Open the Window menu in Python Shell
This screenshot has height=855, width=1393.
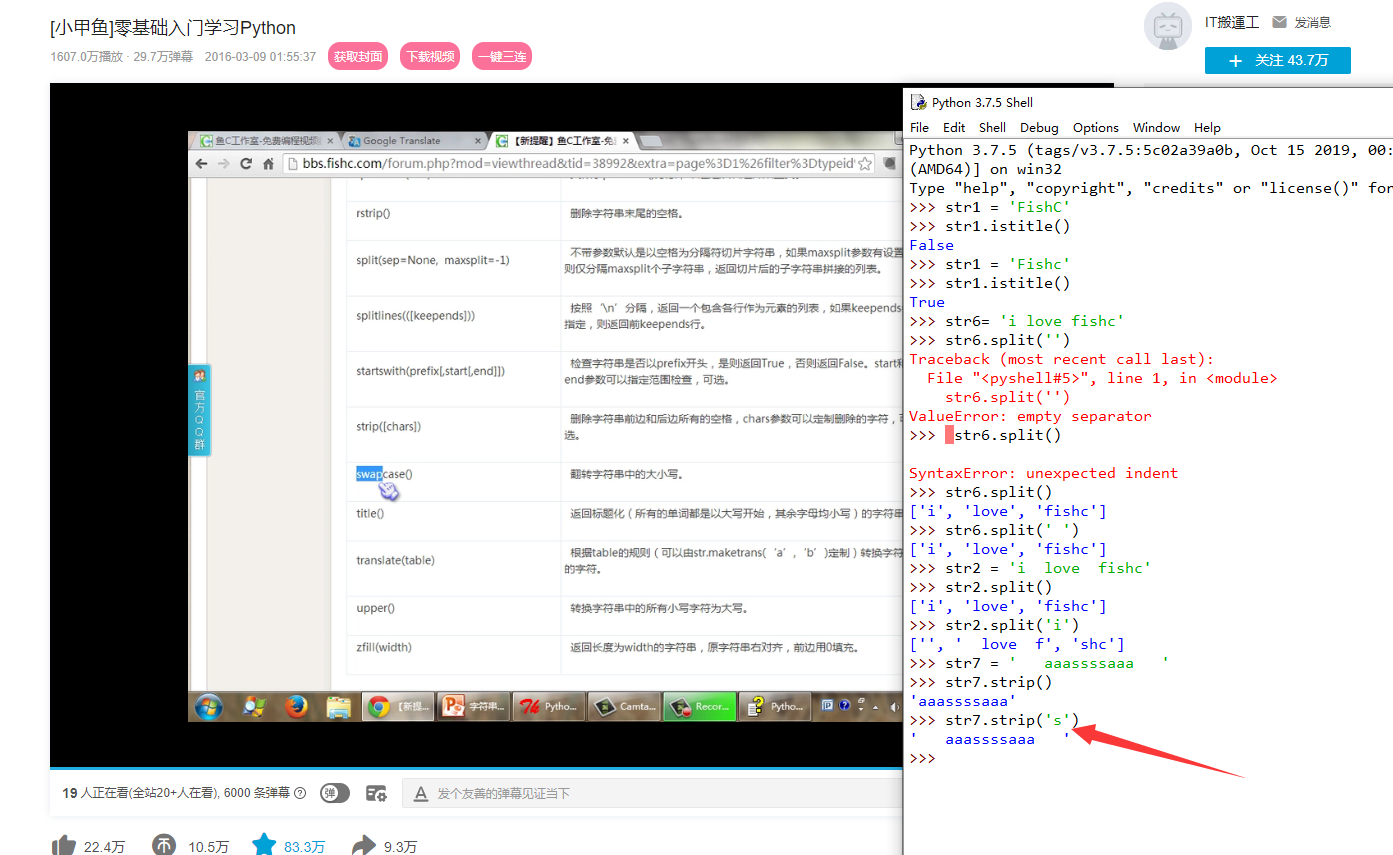[x=1156, y=127]
